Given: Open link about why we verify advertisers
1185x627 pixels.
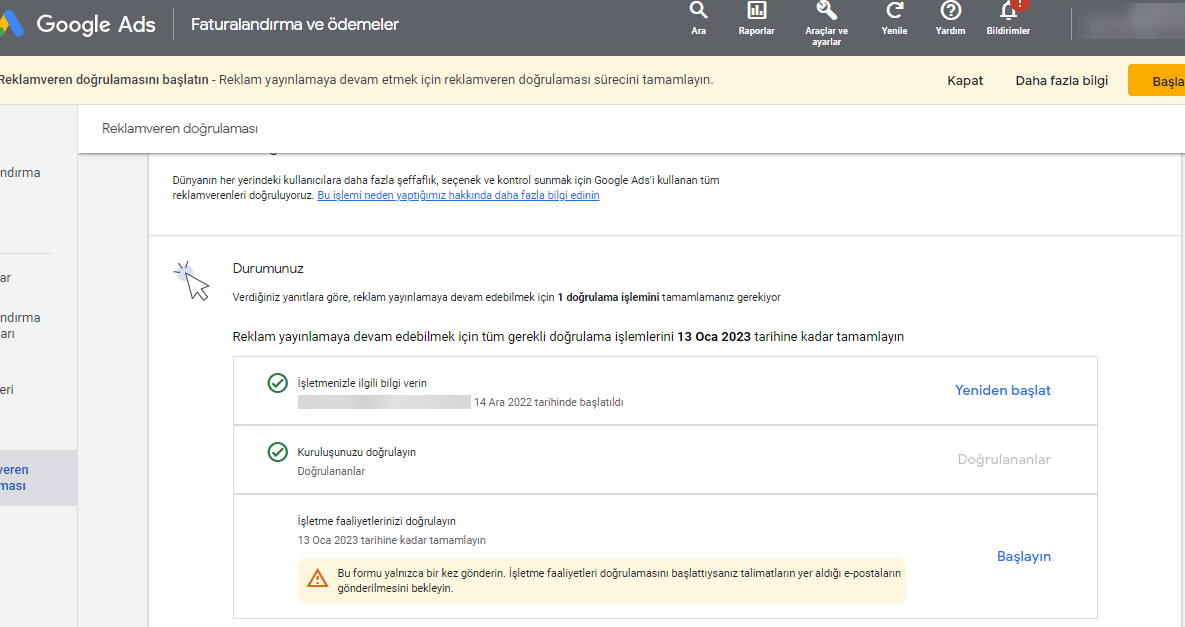Looking at the screenshot, I should [458, 196].
